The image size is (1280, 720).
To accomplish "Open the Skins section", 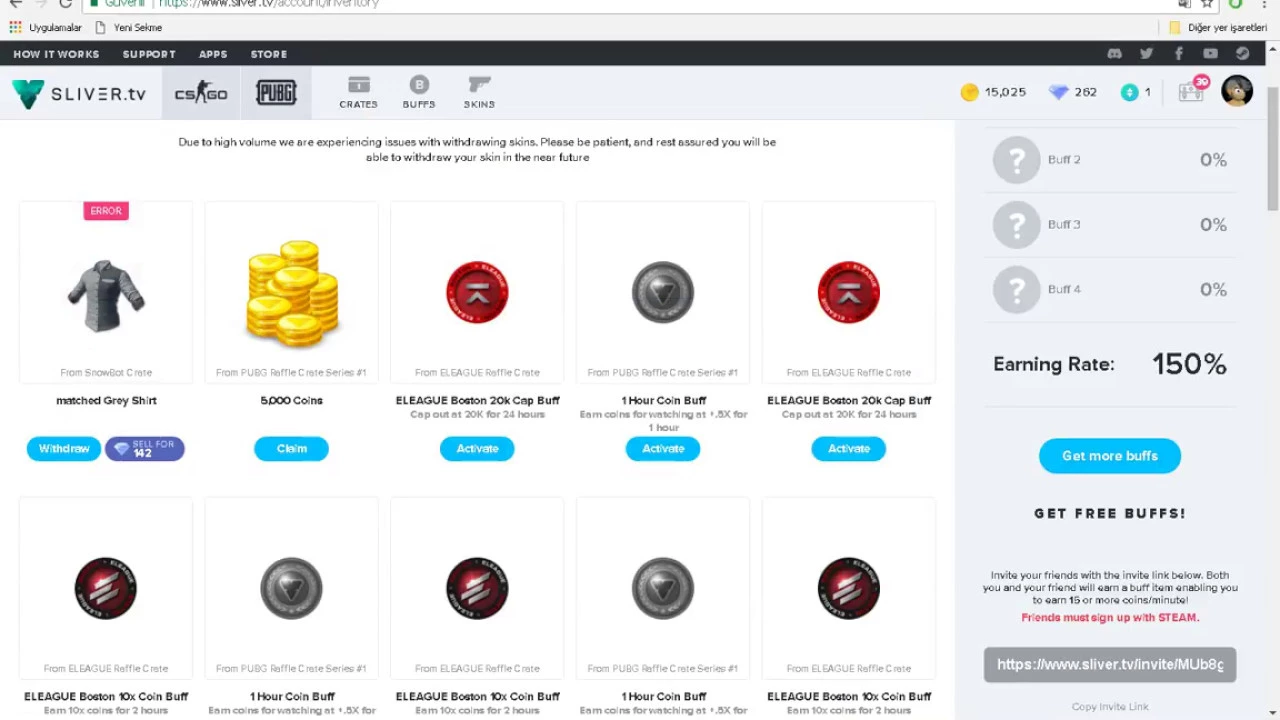I will [479, 93].
